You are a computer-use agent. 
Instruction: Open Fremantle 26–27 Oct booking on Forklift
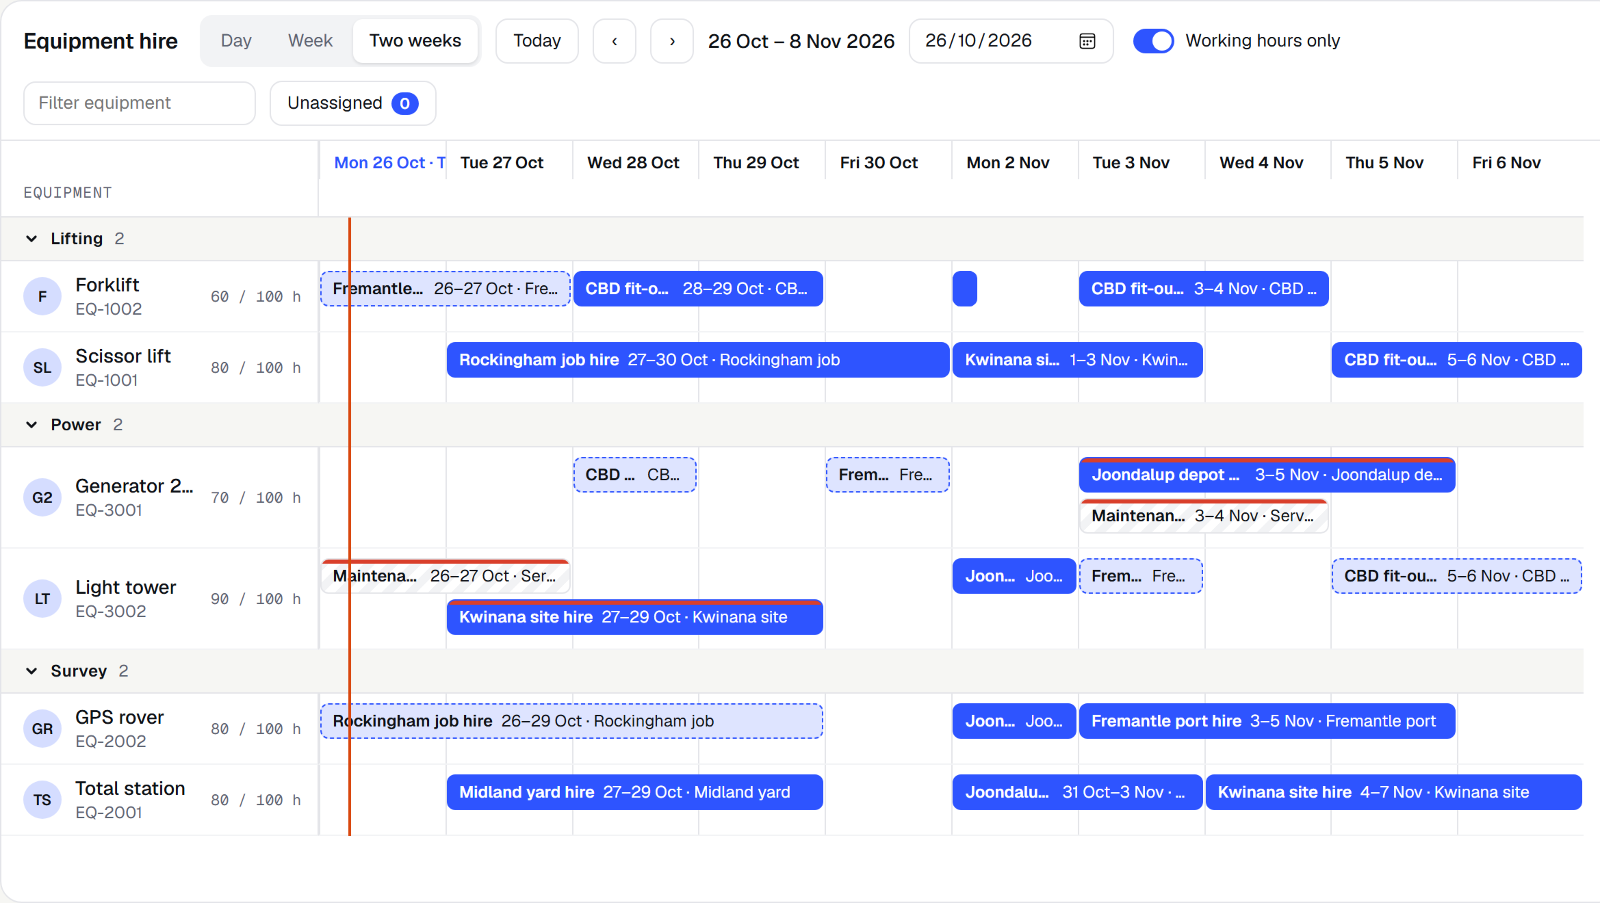click(445, 289)
